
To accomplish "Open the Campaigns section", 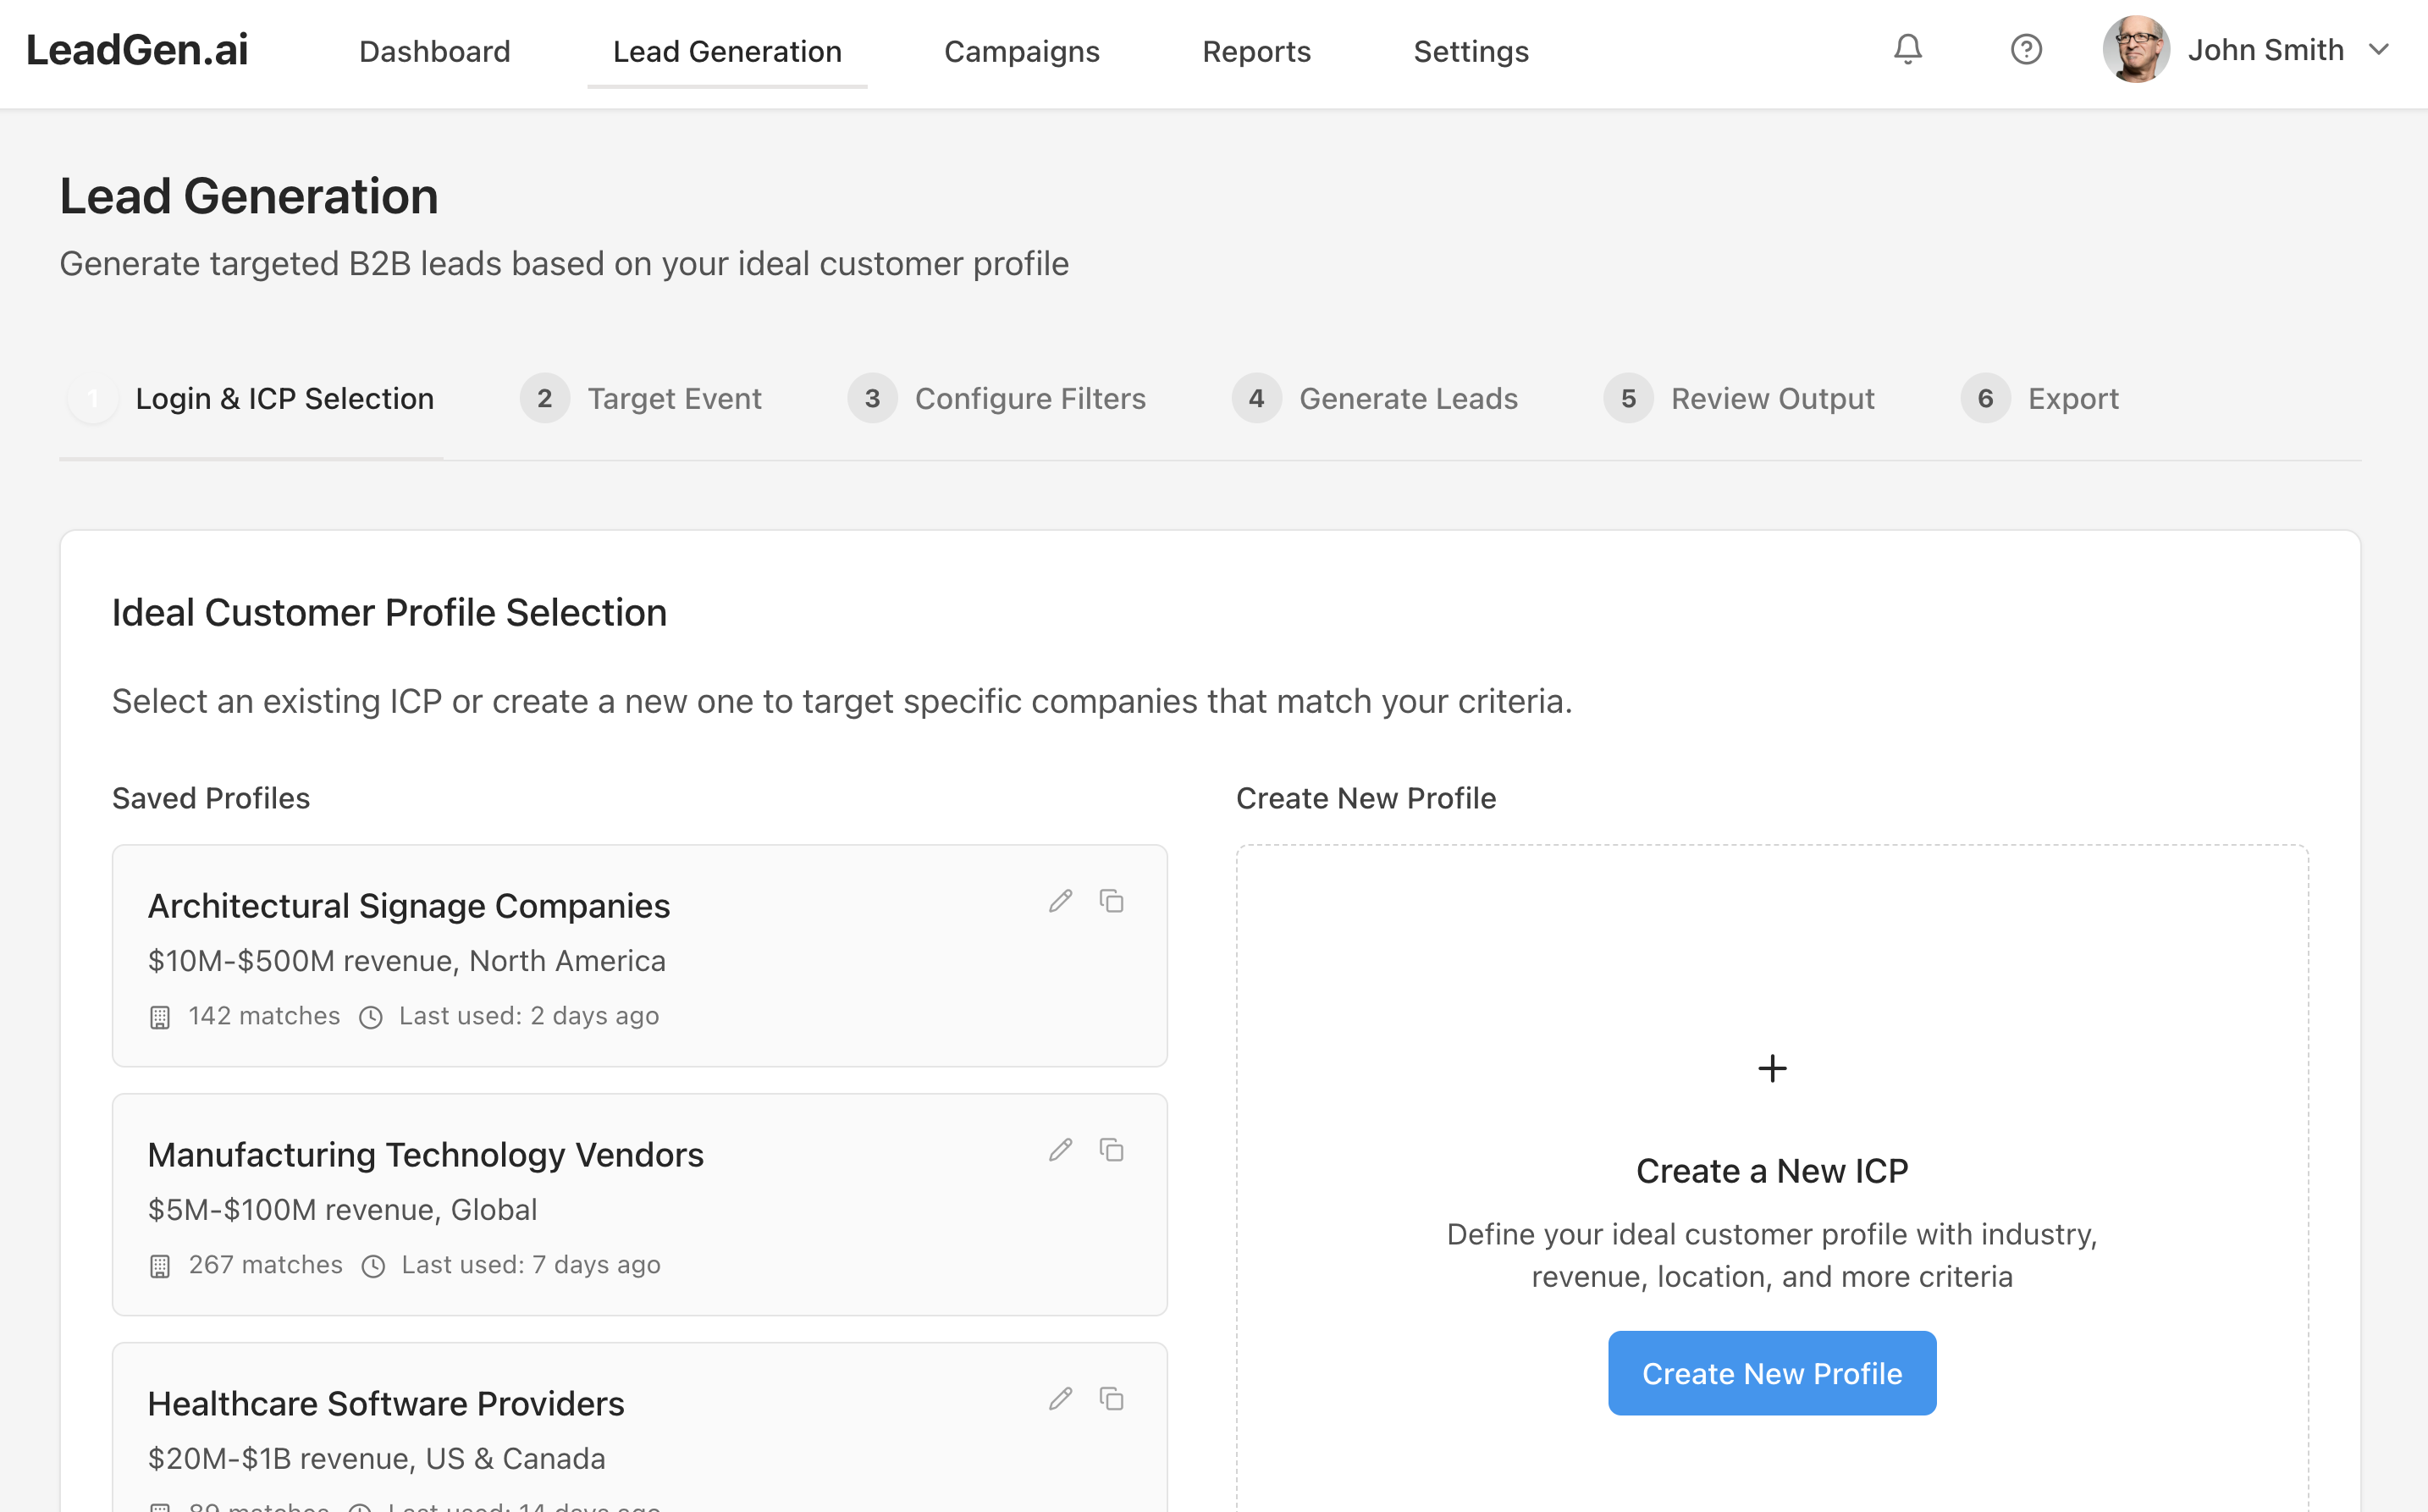I will pos(1021,51).
